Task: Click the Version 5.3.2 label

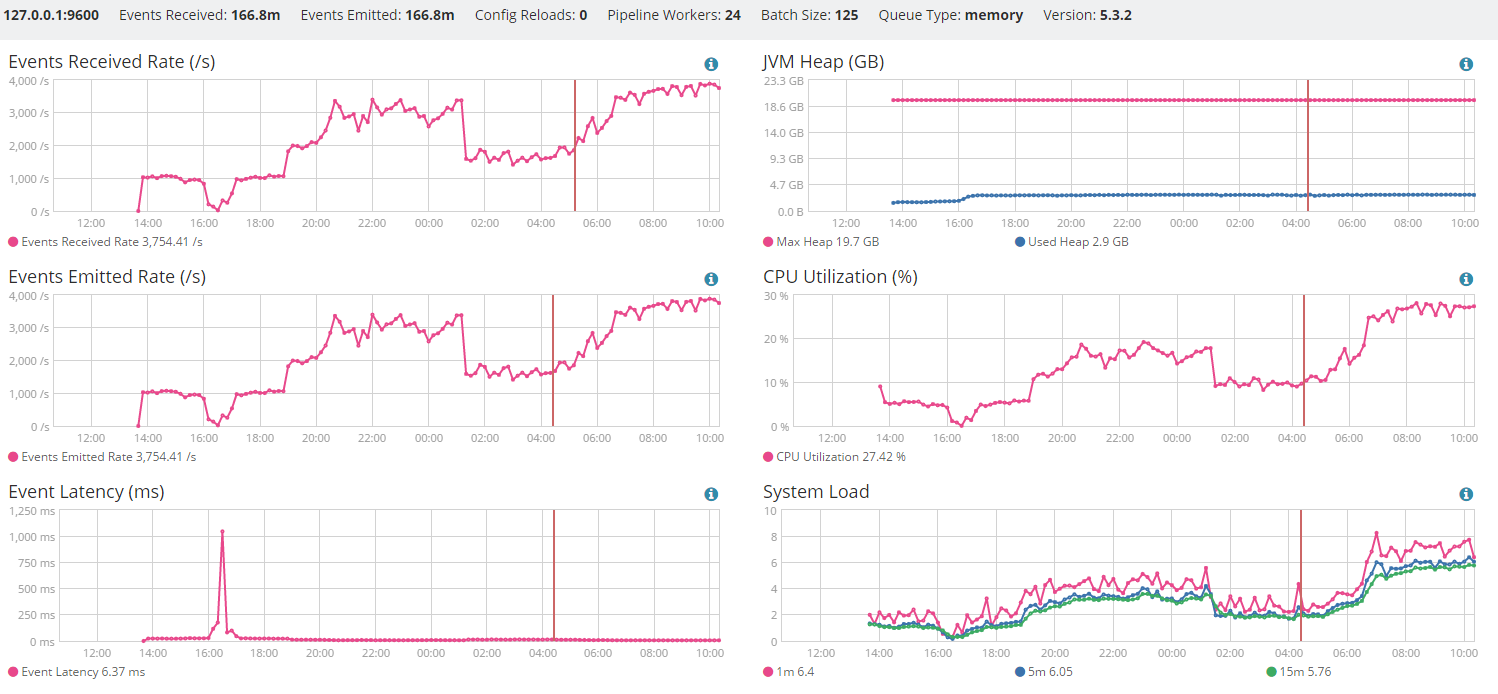Action: (1087, 15)
